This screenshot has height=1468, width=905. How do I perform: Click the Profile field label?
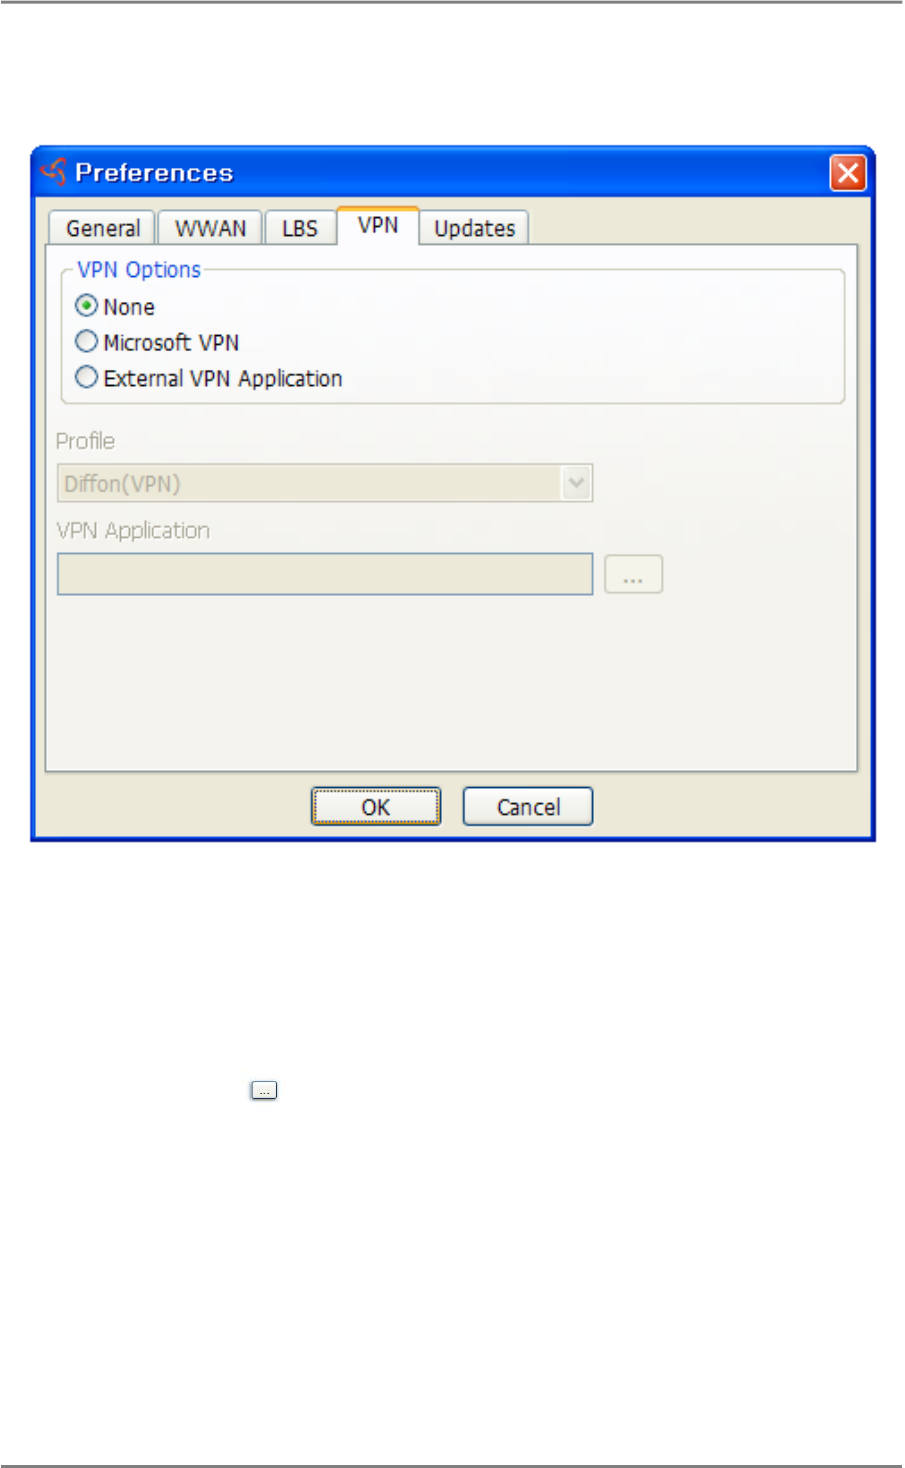click(85, 441)
